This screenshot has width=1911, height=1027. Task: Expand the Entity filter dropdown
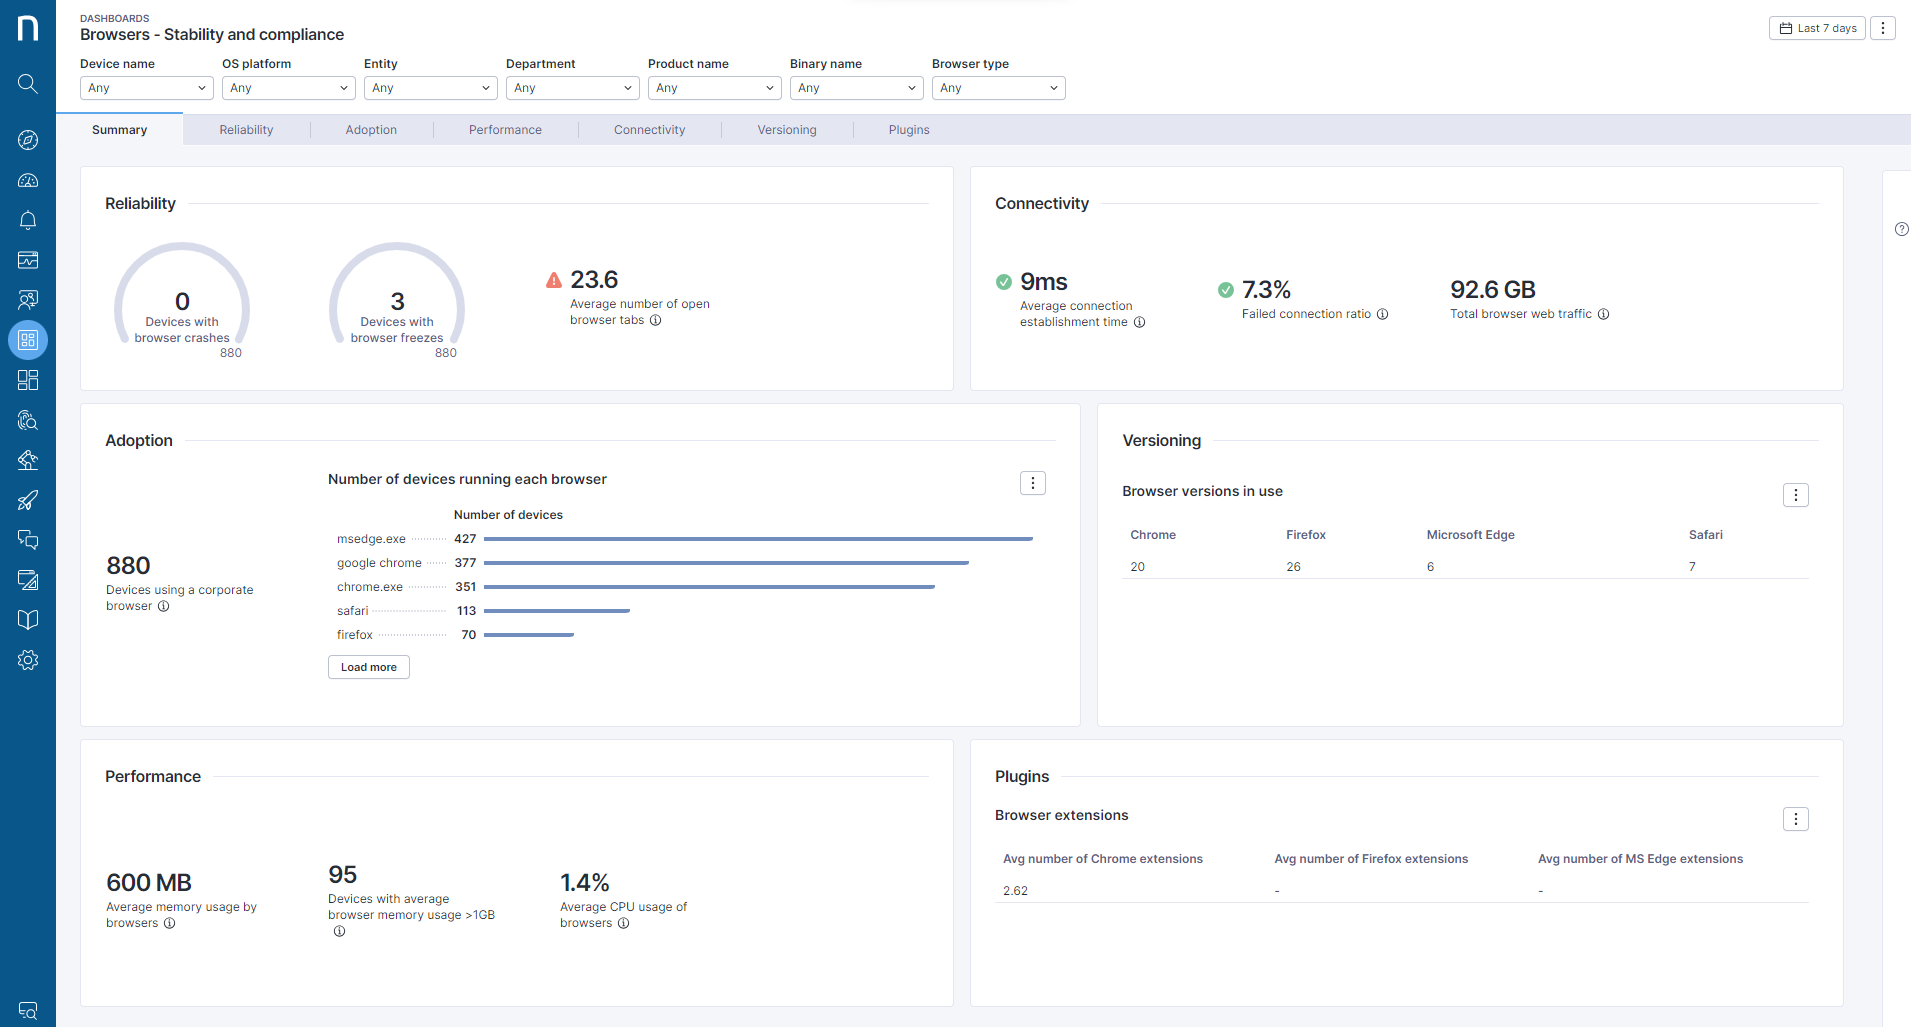(431, 88)
